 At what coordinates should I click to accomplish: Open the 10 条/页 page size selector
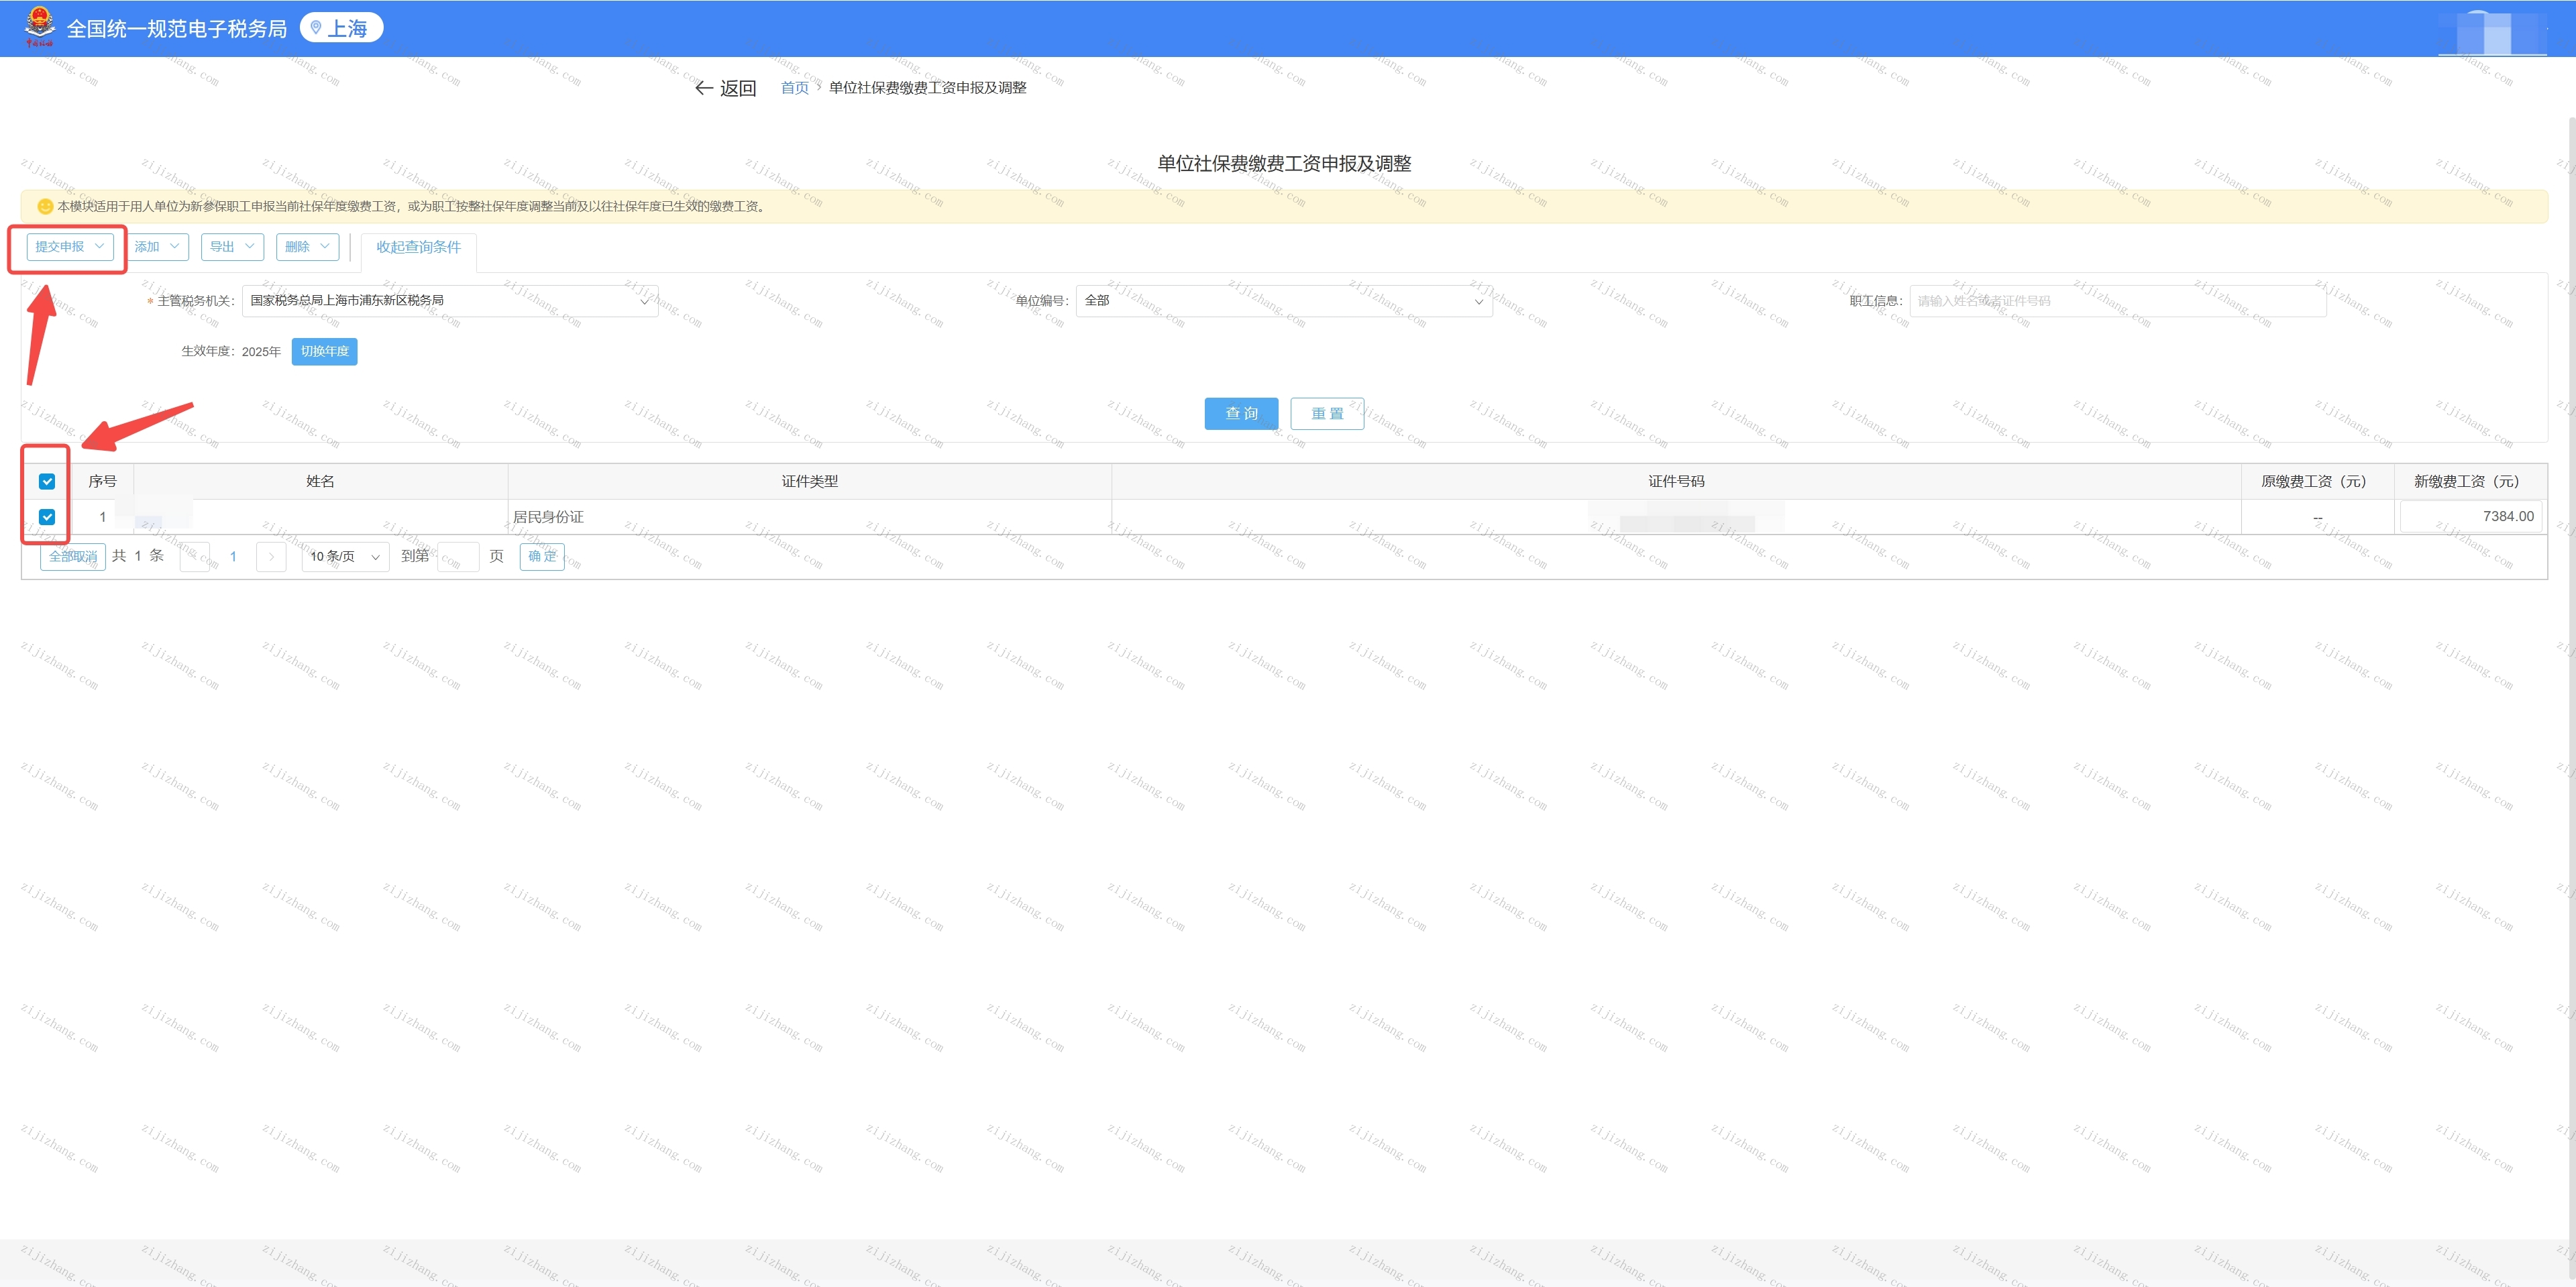345,557
